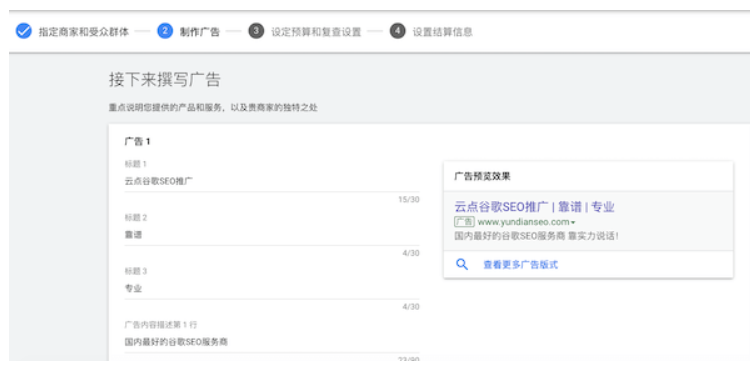Screen dimensions: 750x381
Task: Open the 设定预算和复查设置 step
Action: [316, 32]
